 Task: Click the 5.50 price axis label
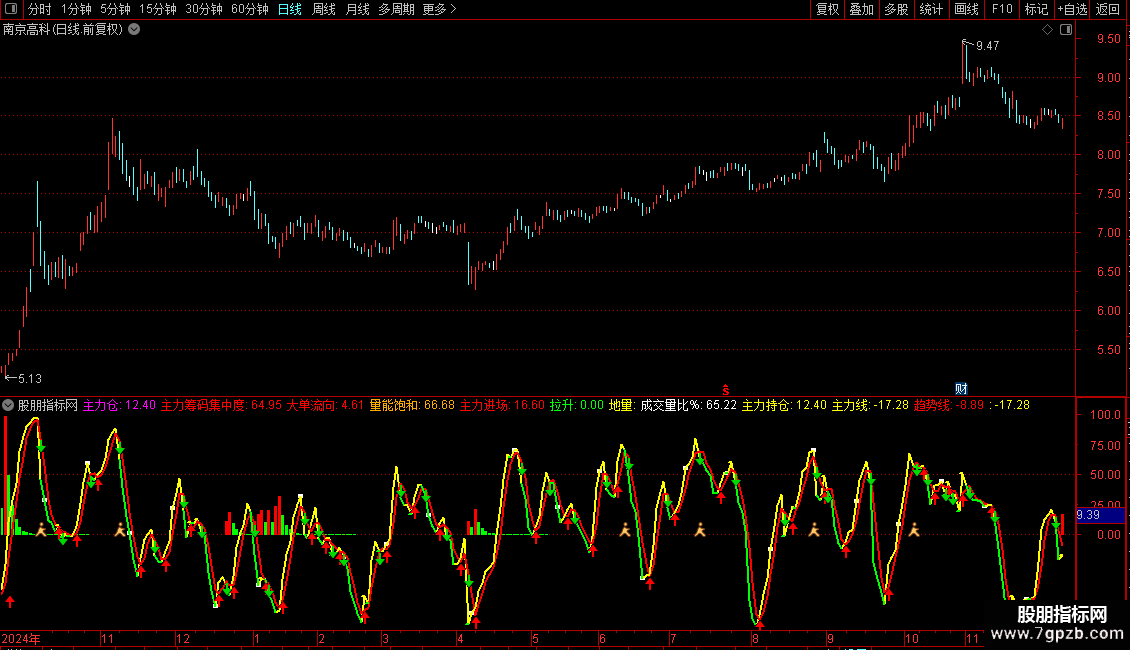(x=1108, y=350)
